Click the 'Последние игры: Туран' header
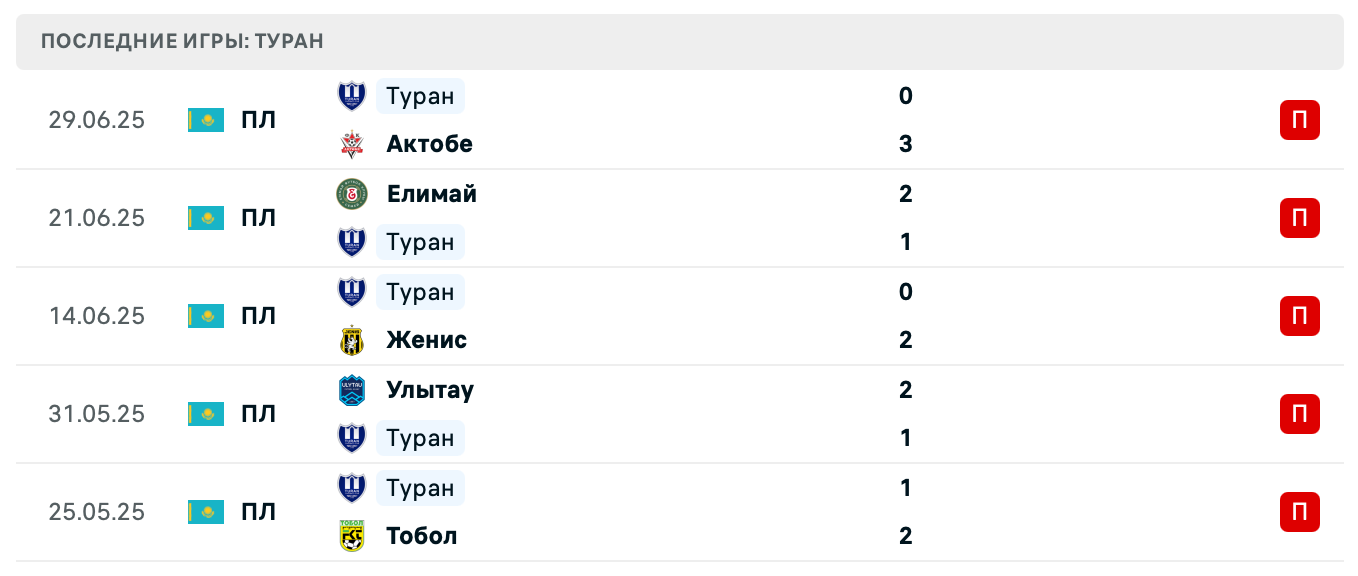Image resolution: width=1358 pixels, height=576 pixels. pyautogui.click(x=183, y=42)
